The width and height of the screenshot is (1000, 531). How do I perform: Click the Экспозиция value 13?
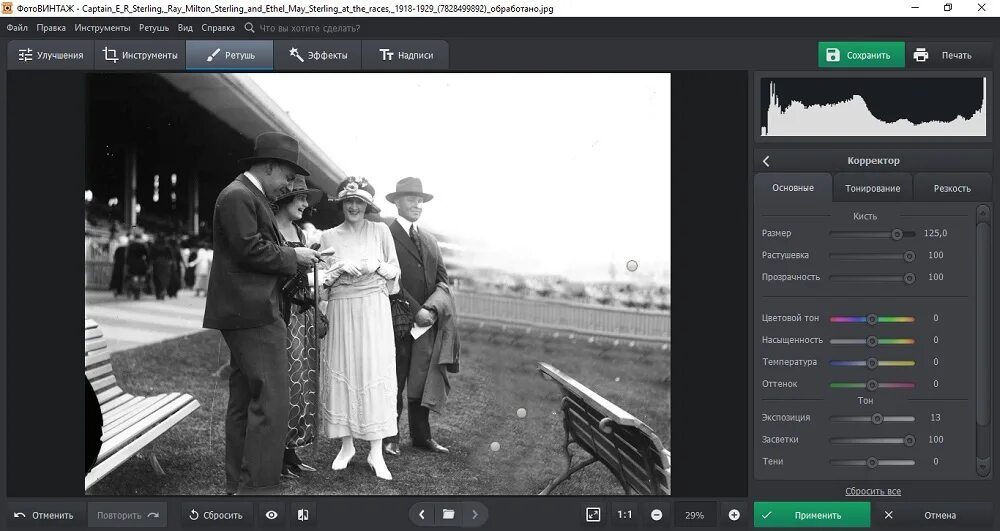[x=936, y=418]
